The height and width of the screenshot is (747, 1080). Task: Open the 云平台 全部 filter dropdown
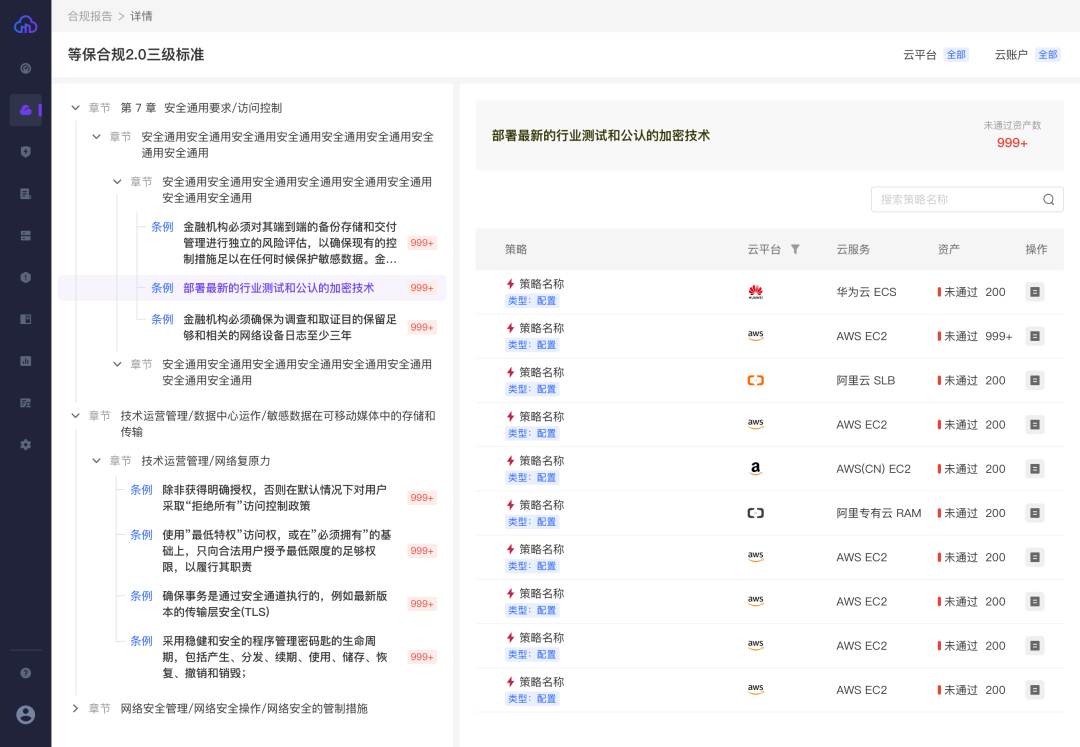click(x=956, y=55)
